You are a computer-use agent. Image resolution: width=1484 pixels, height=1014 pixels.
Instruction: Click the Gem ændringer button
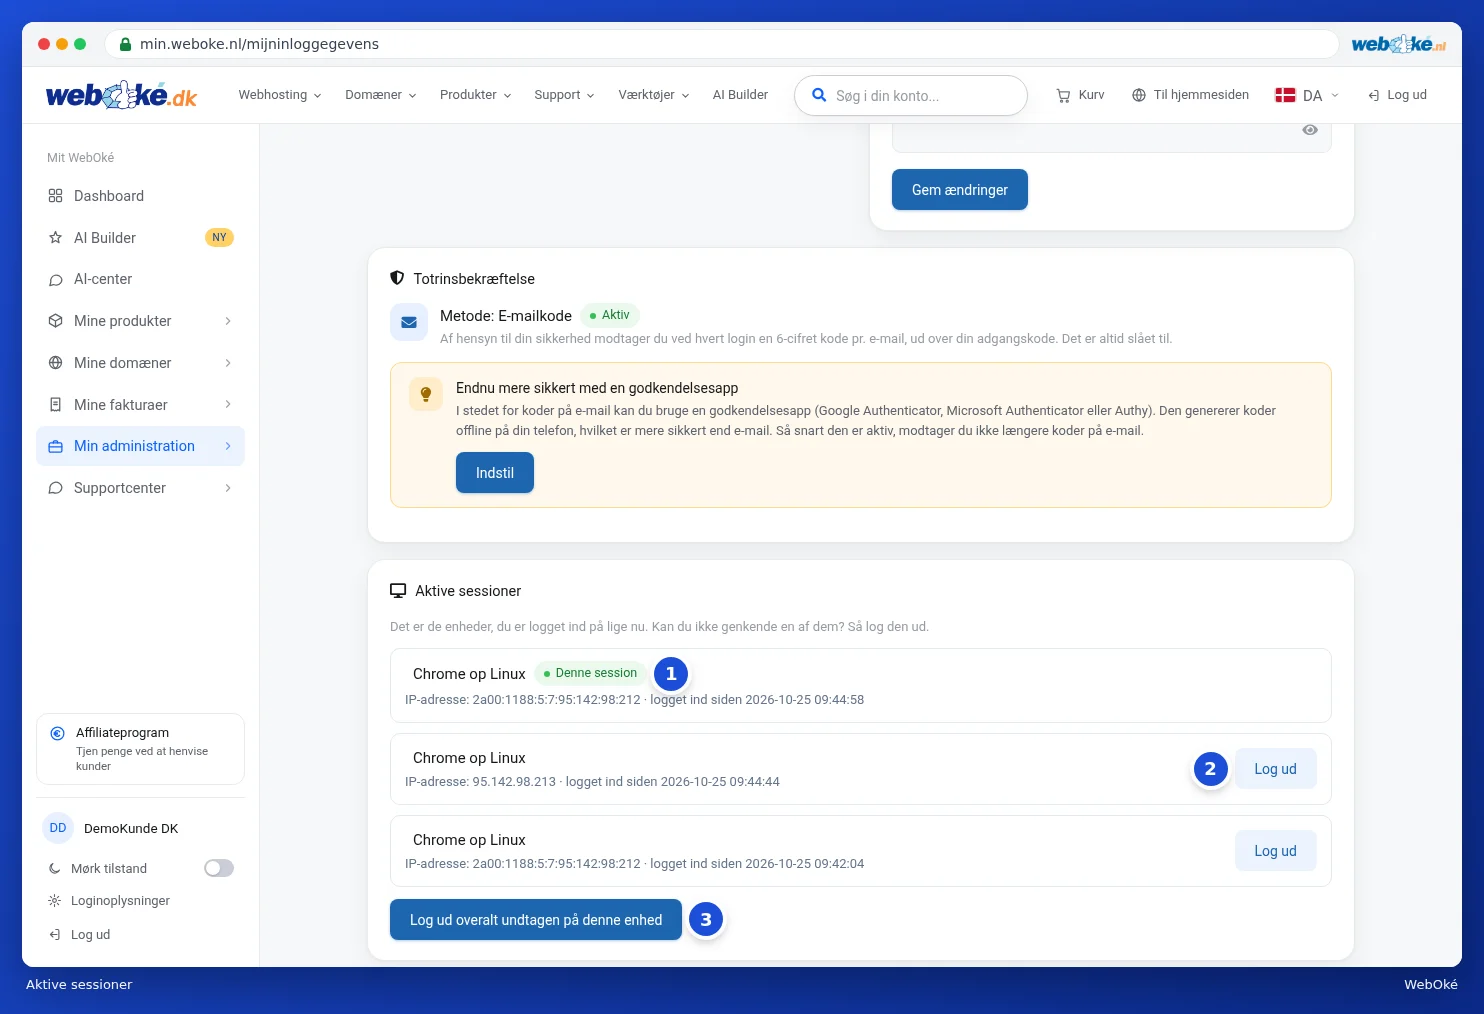tap(960, 190)
